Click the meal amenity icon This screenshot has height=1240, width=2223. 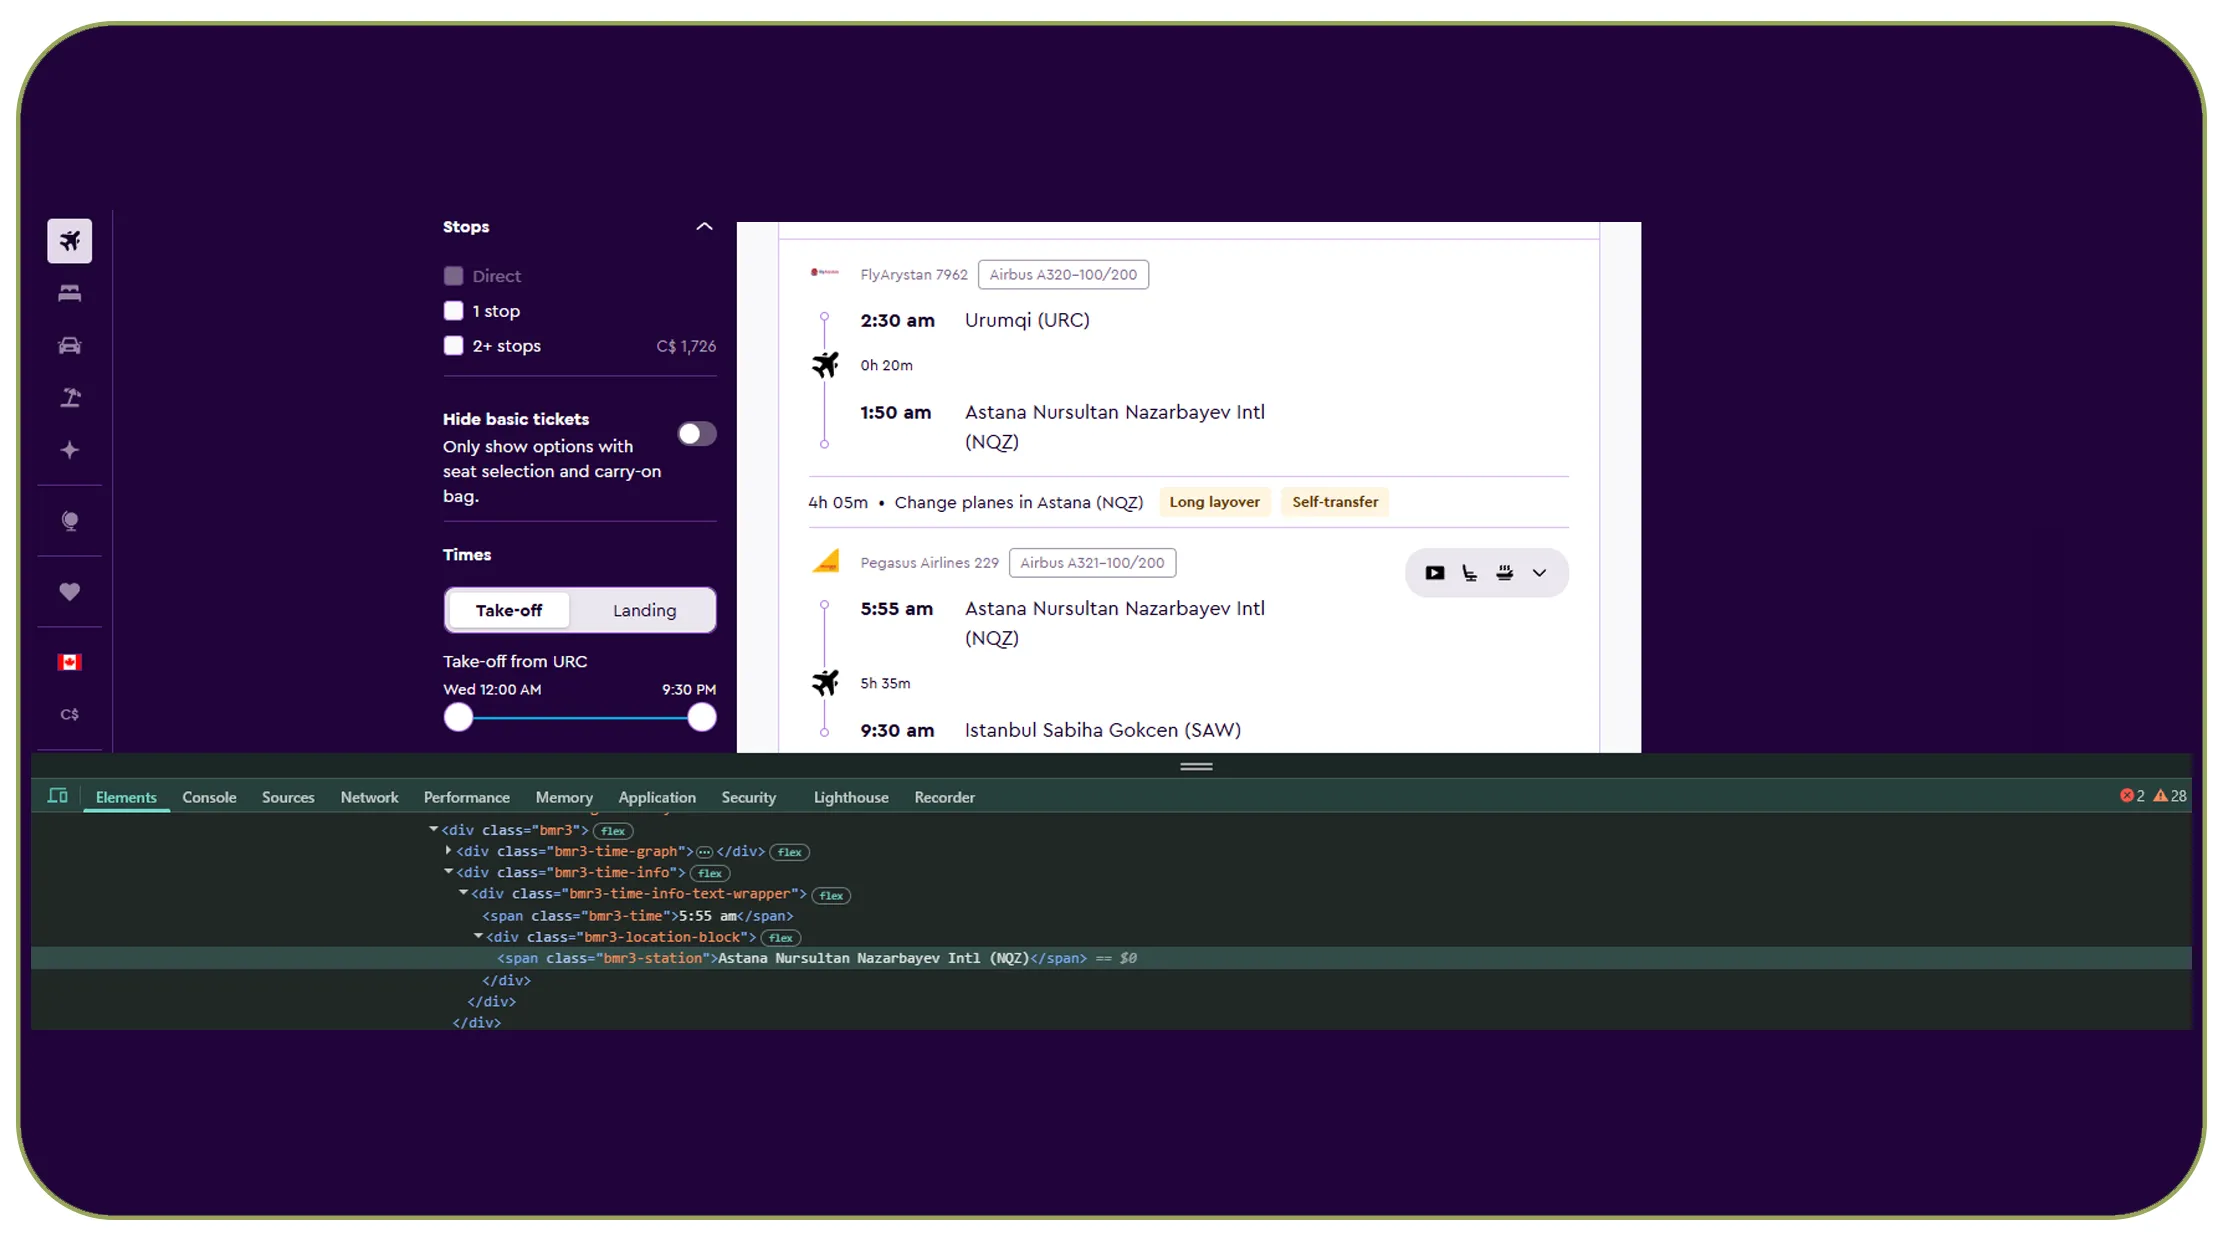coord(1504,573)
